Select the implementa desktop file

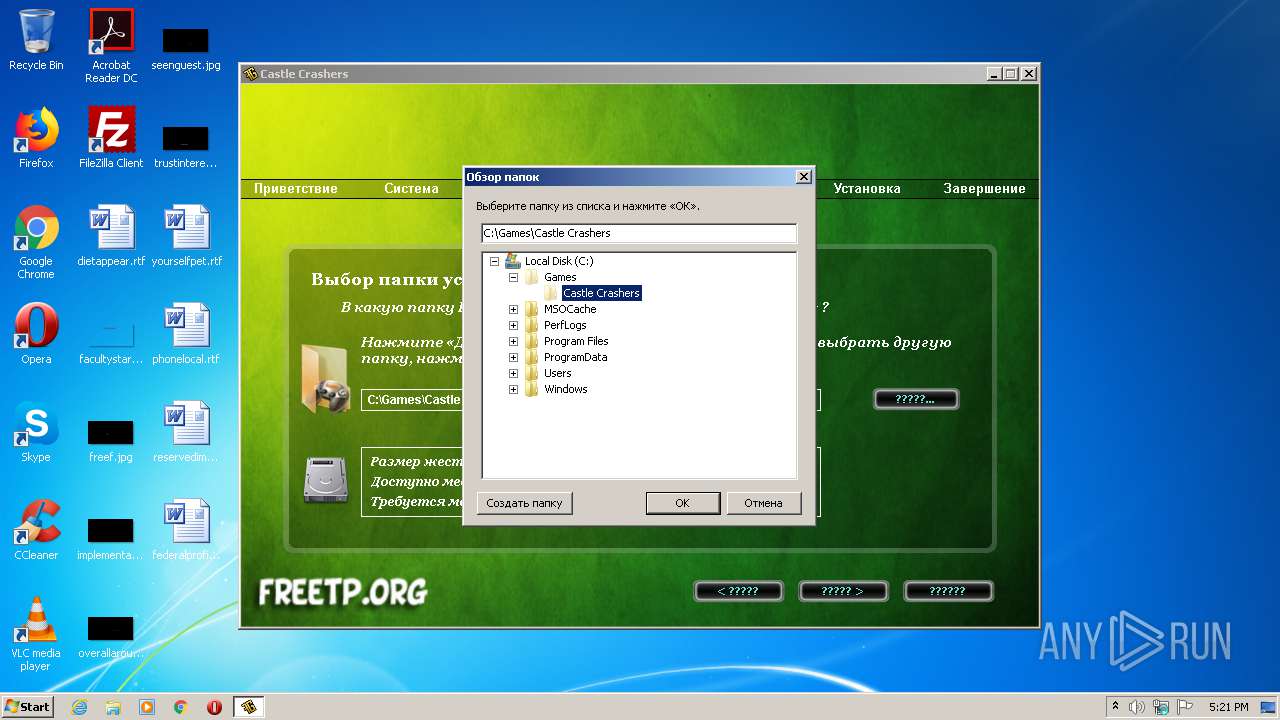coord(111,538)
